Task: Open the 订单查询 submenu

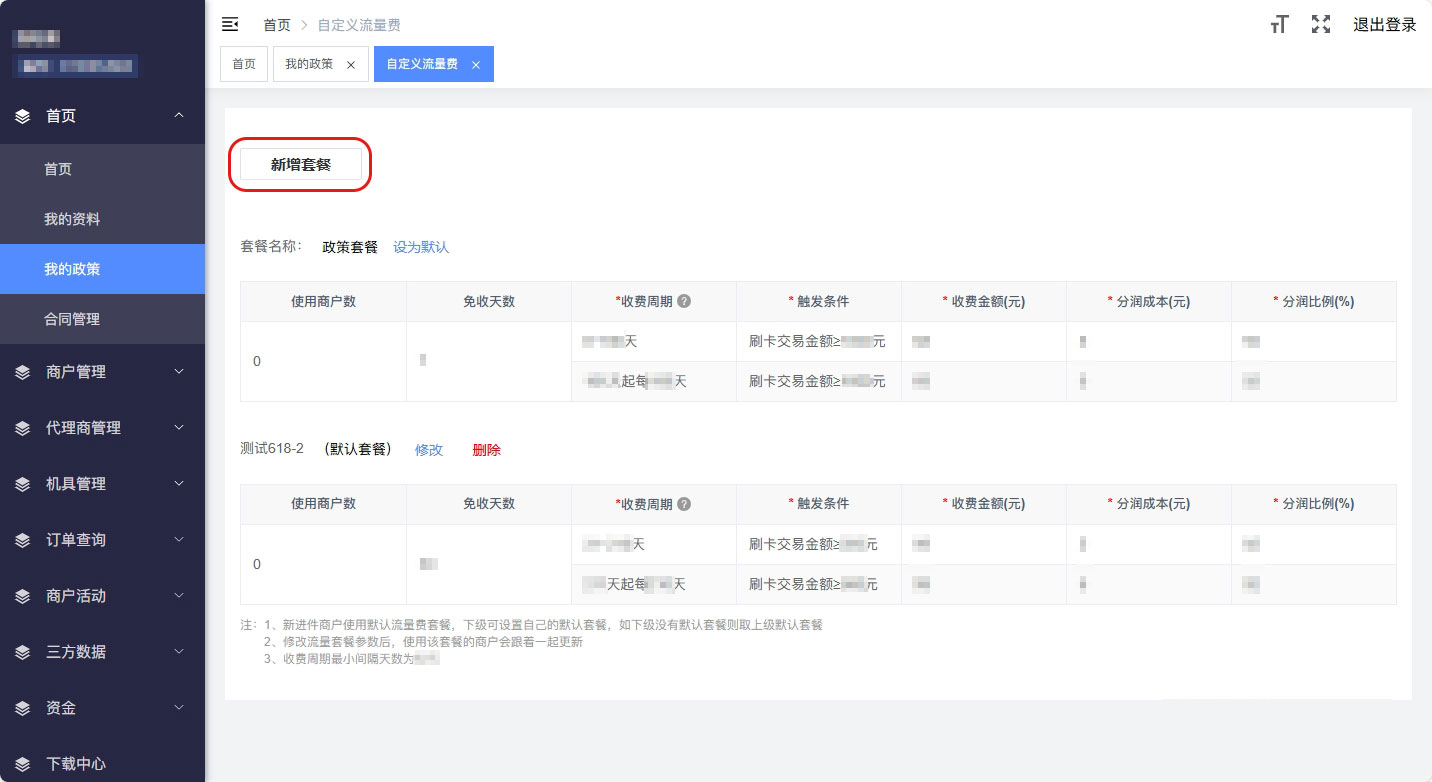Action: 102,540
